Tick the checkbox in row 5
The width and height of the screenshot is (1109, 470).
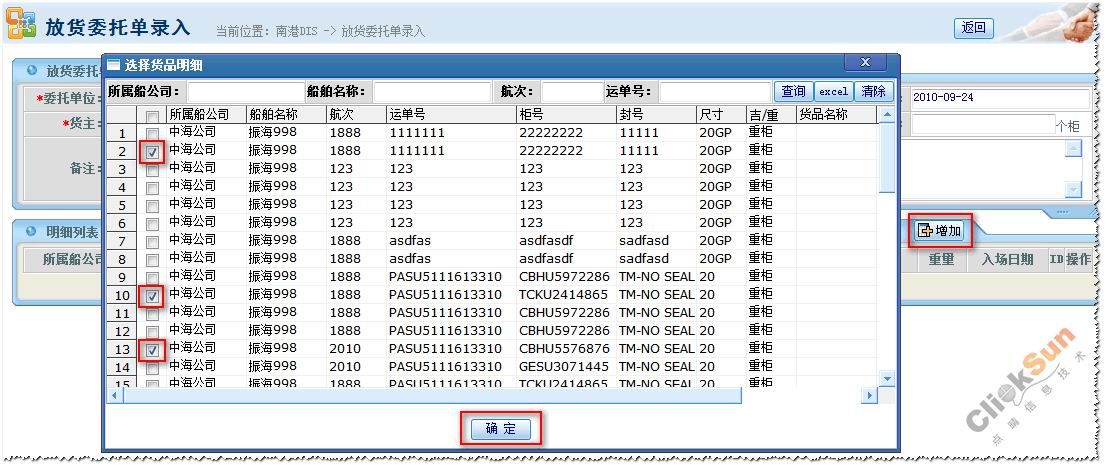tap(152, 206)
